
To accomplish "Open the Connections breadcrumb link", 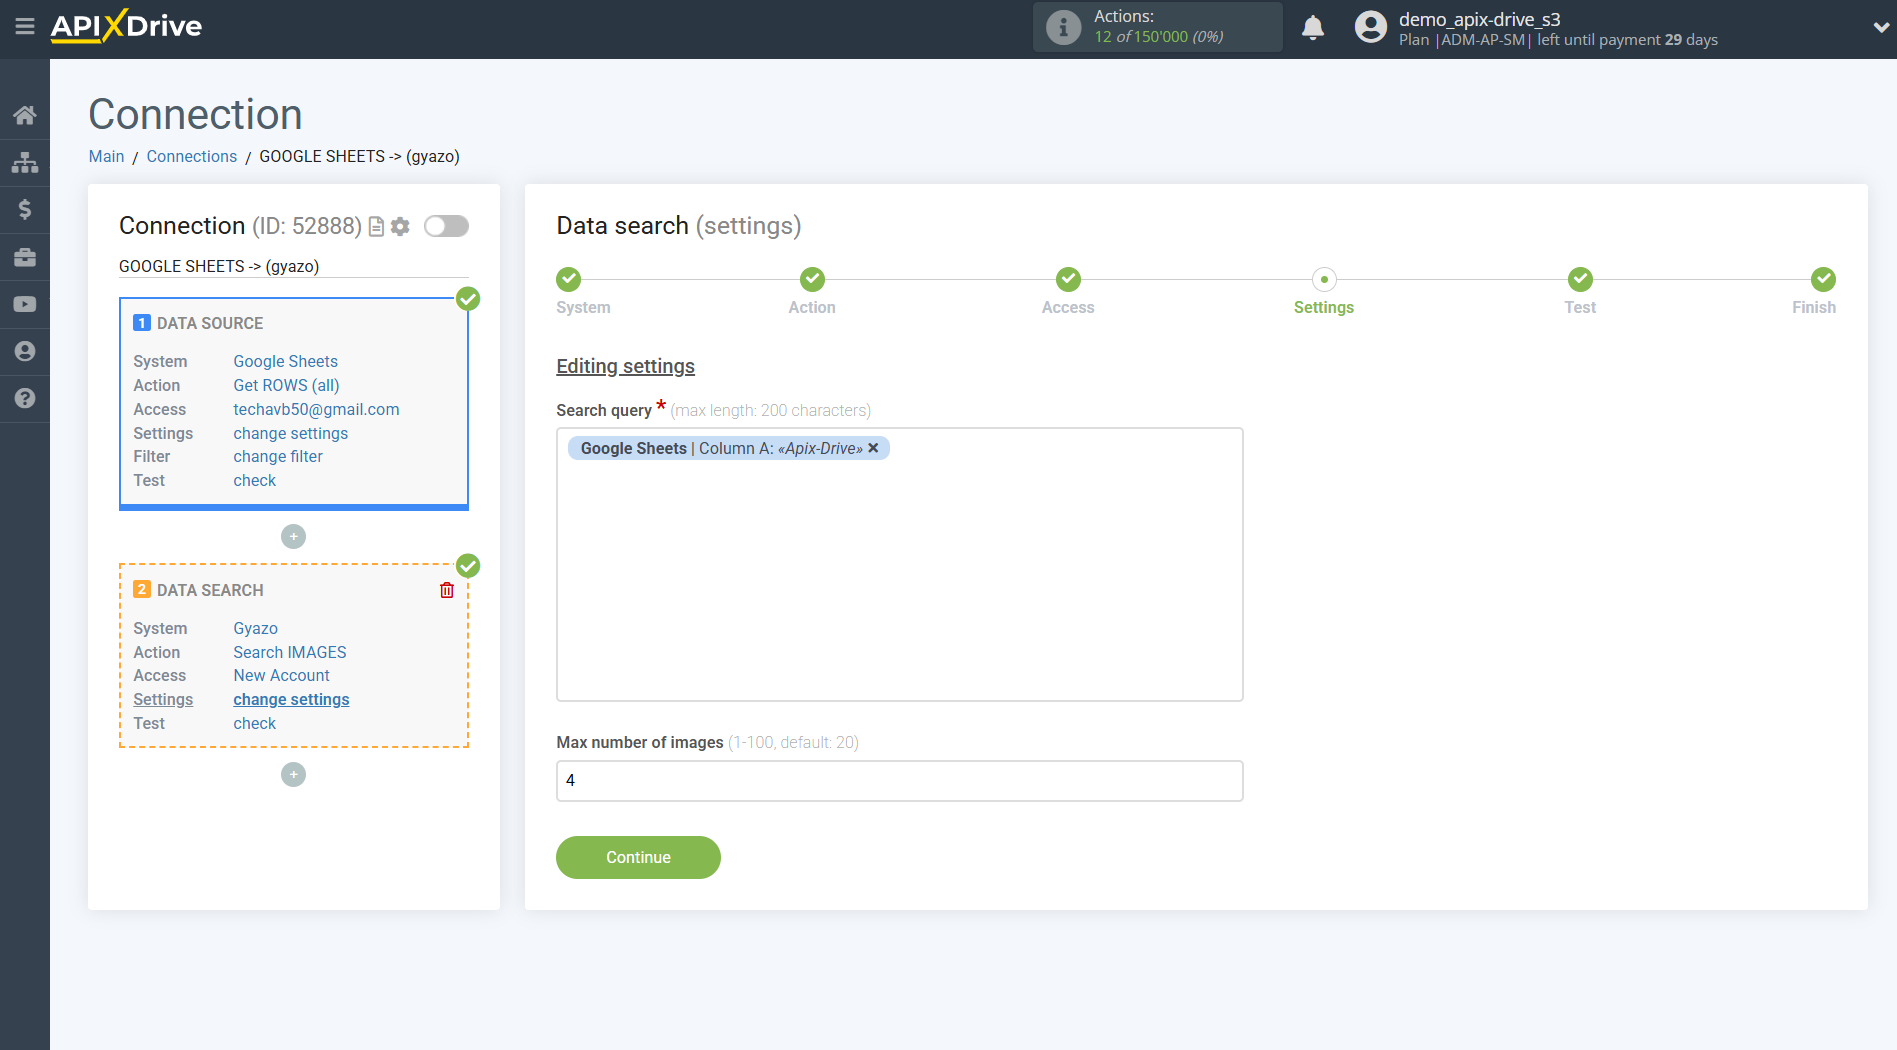I will [191, 156].
